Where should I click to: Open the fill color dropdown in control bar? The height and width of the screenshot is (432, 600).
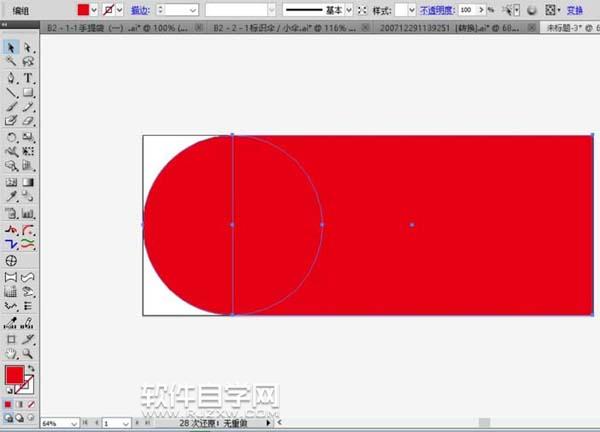click(x=96, y=9)
